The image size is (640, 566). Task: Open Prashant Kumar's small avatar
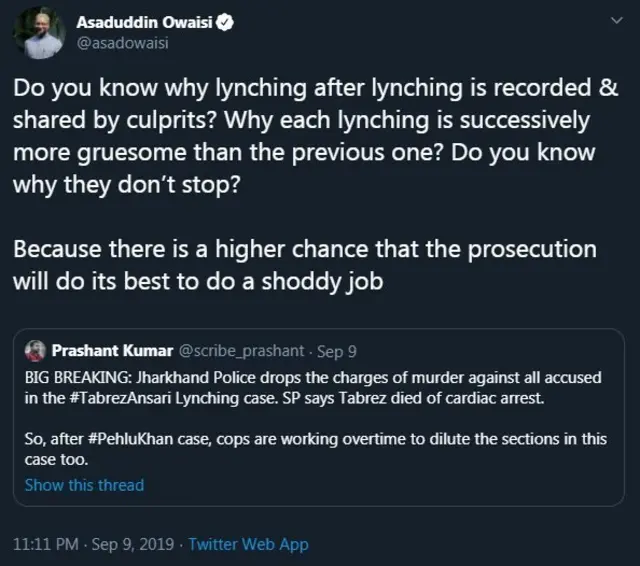[x=35, y=351]
